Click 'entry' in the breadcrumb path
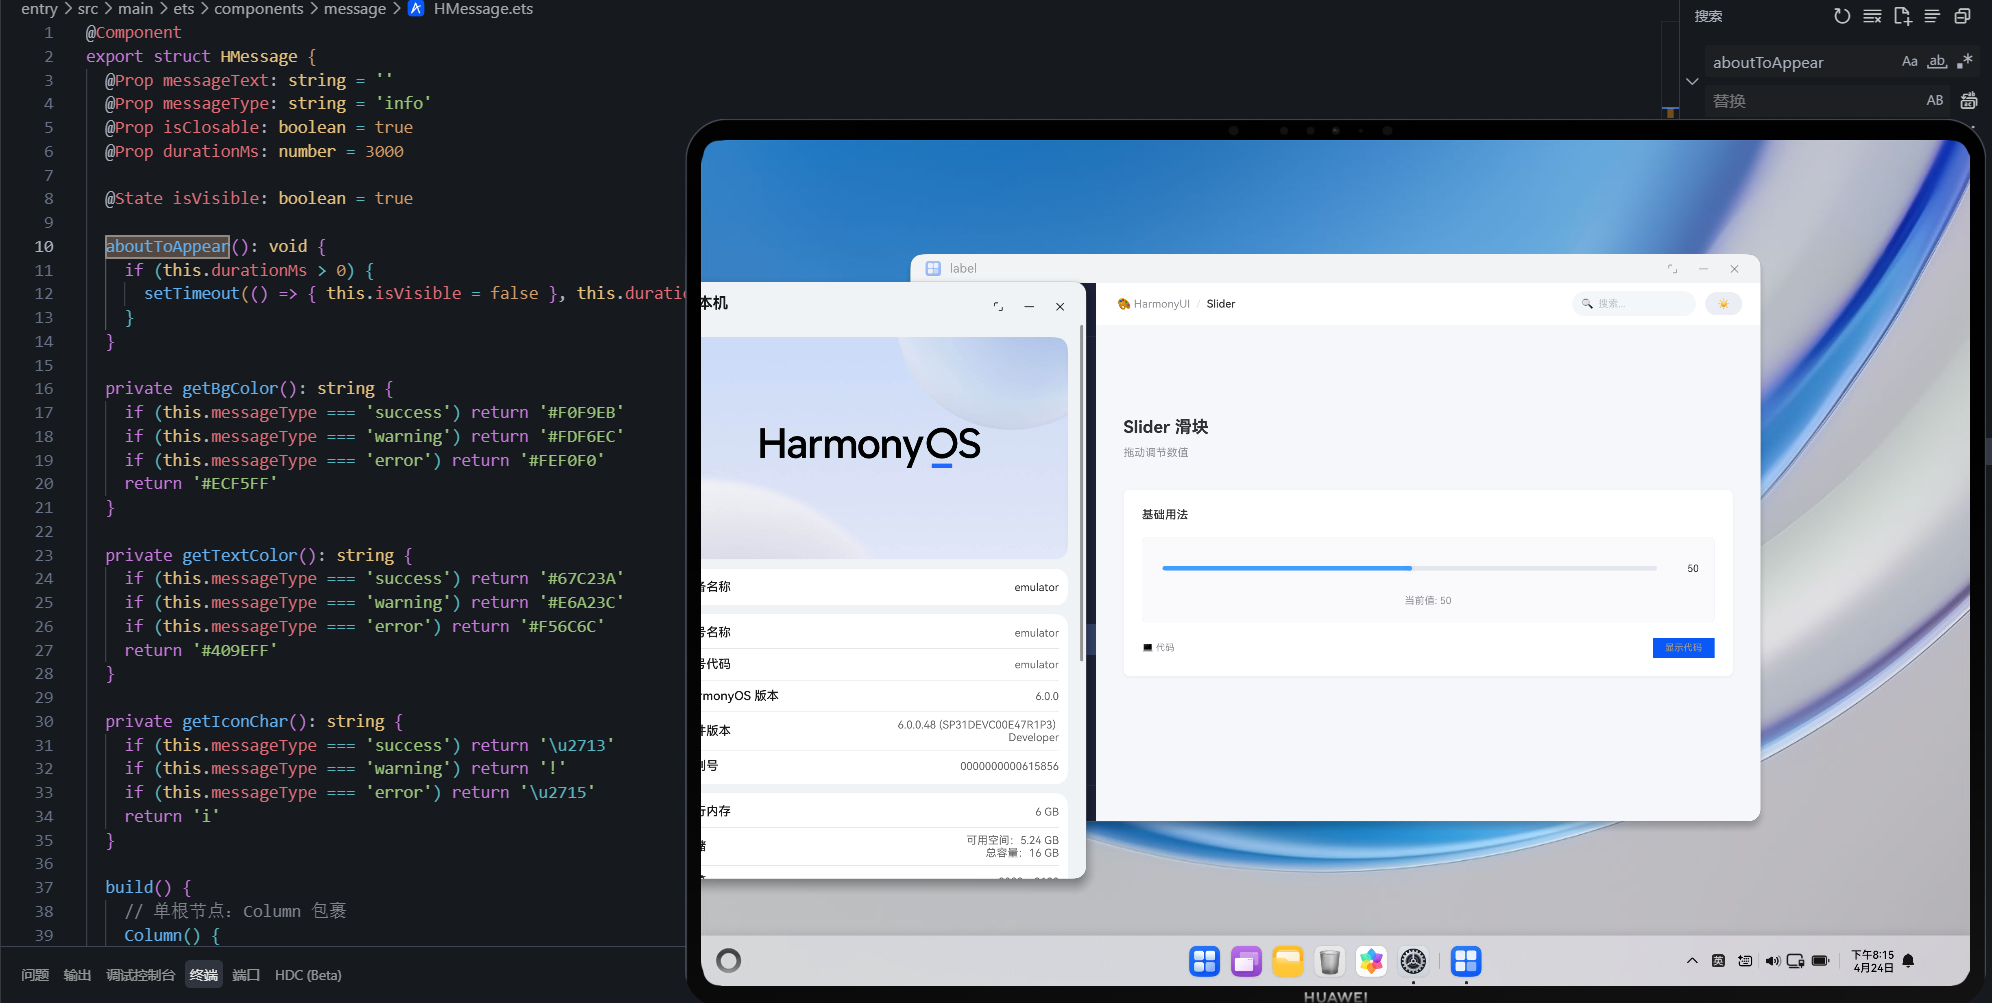Viewport: 1992px width, 1003px height. [39, 9]
